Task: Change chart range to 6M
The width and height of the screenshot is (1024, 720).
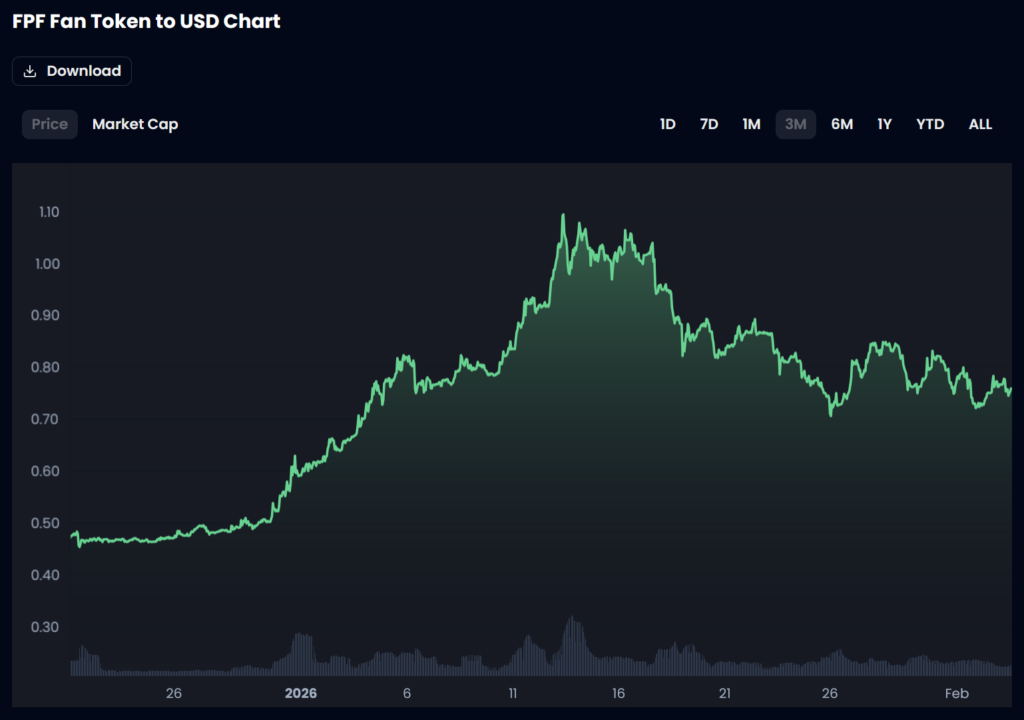Action: 842,124
